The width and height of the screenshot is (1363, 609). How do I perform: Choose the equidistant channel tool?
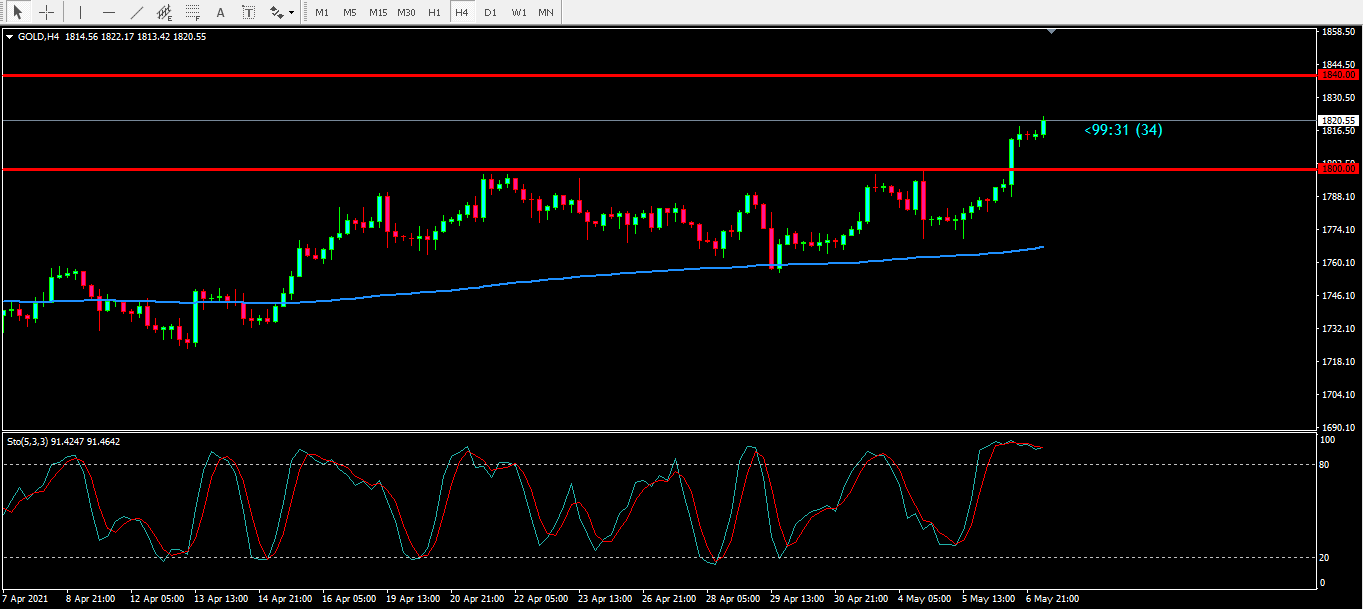(x=164, y=13)
